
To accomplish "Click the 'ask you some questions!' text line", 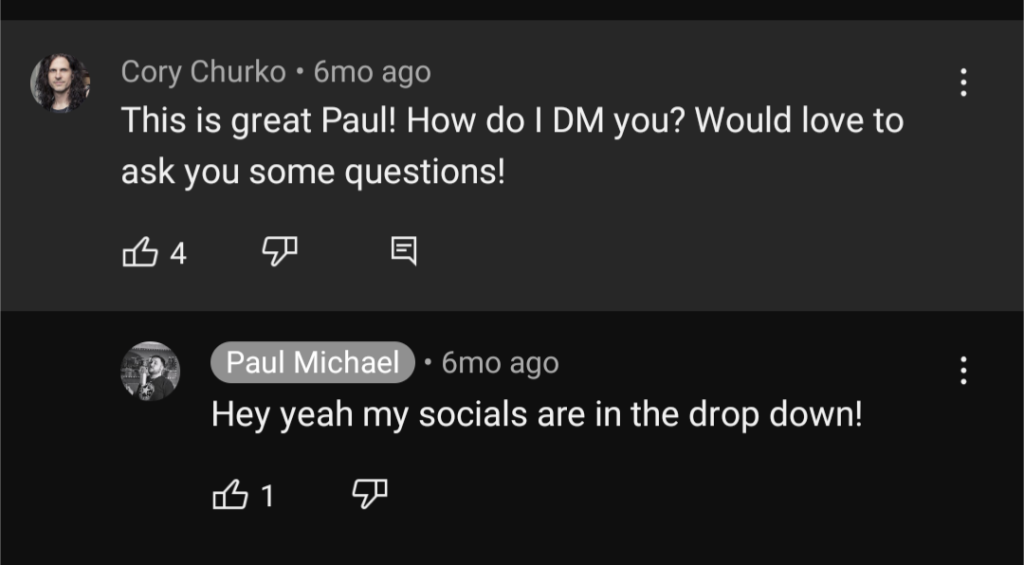I will [313, 172].
